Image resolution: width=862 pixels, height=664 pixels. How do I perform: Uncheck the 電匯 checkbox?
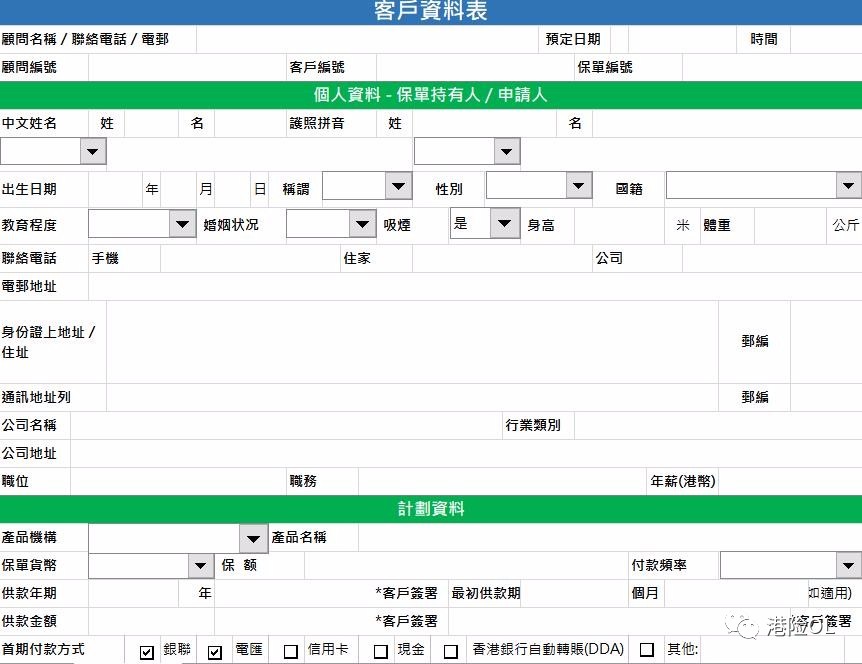point(213,650)
